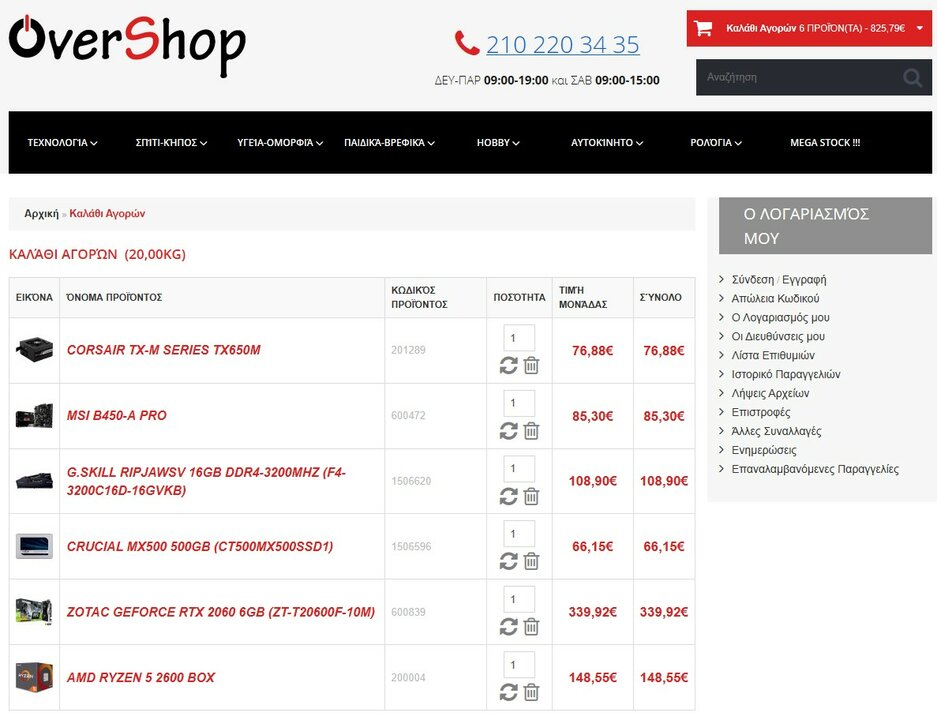This screenshot has height=720, width=937.
Task: Expand ΥΓΕΊΑ-ΟΜΟΡΦΙΆ menu
Action: point(280,143)
